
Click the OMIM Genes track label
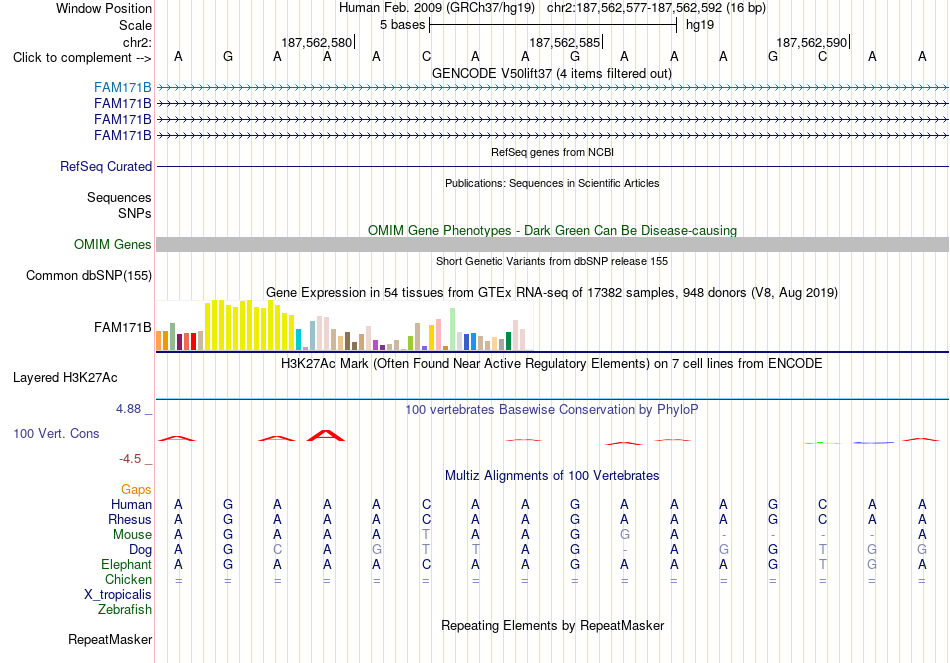pos(112,244)
